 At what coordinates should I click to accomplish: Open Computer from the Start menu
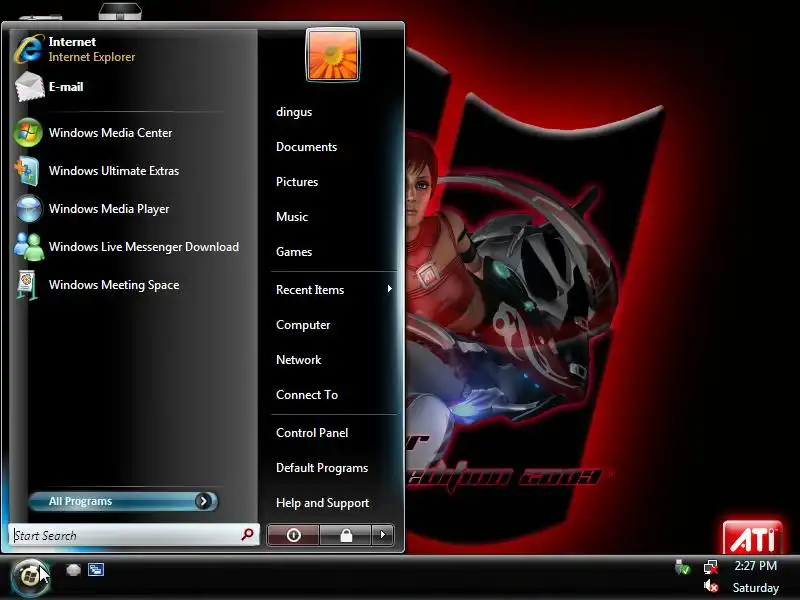tap(303, 325)
